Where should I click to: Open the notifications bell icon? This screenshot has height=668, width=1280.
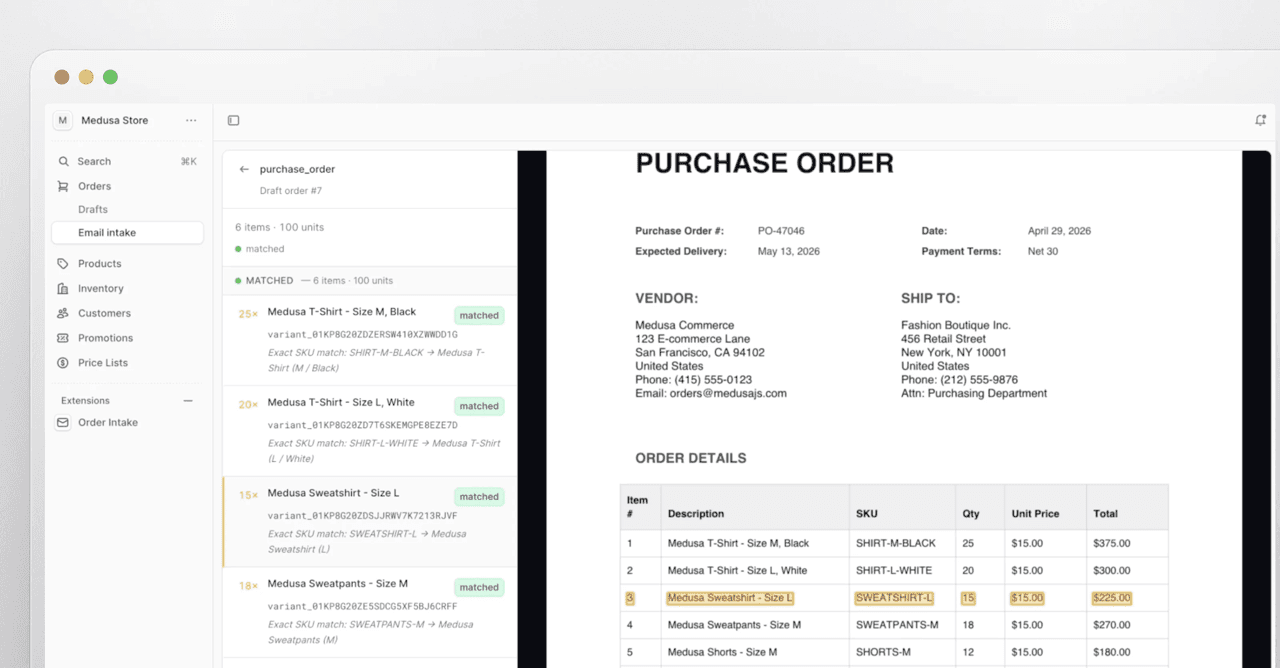(1260, 120)
